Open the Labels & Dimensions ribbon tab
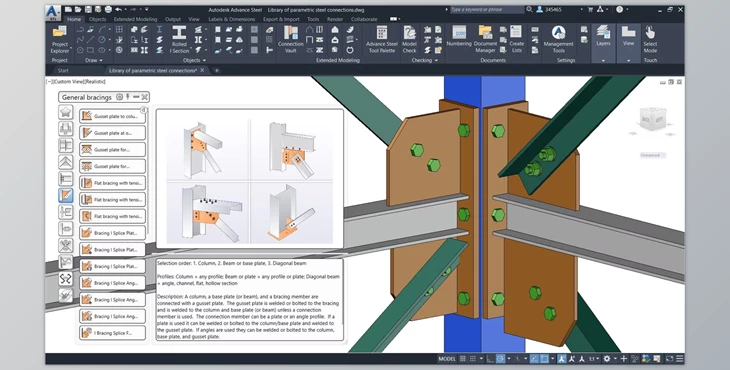 [x=231, y=20]
